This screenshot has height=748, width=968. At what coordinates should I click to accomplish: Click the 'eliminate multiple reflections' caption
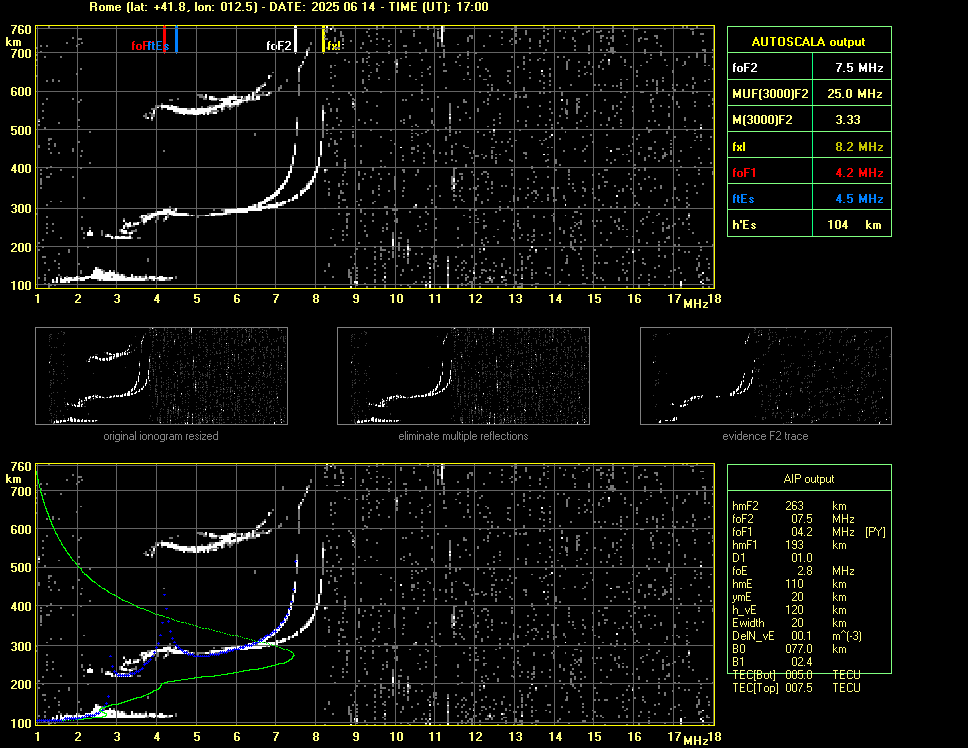tap(463, 436)
